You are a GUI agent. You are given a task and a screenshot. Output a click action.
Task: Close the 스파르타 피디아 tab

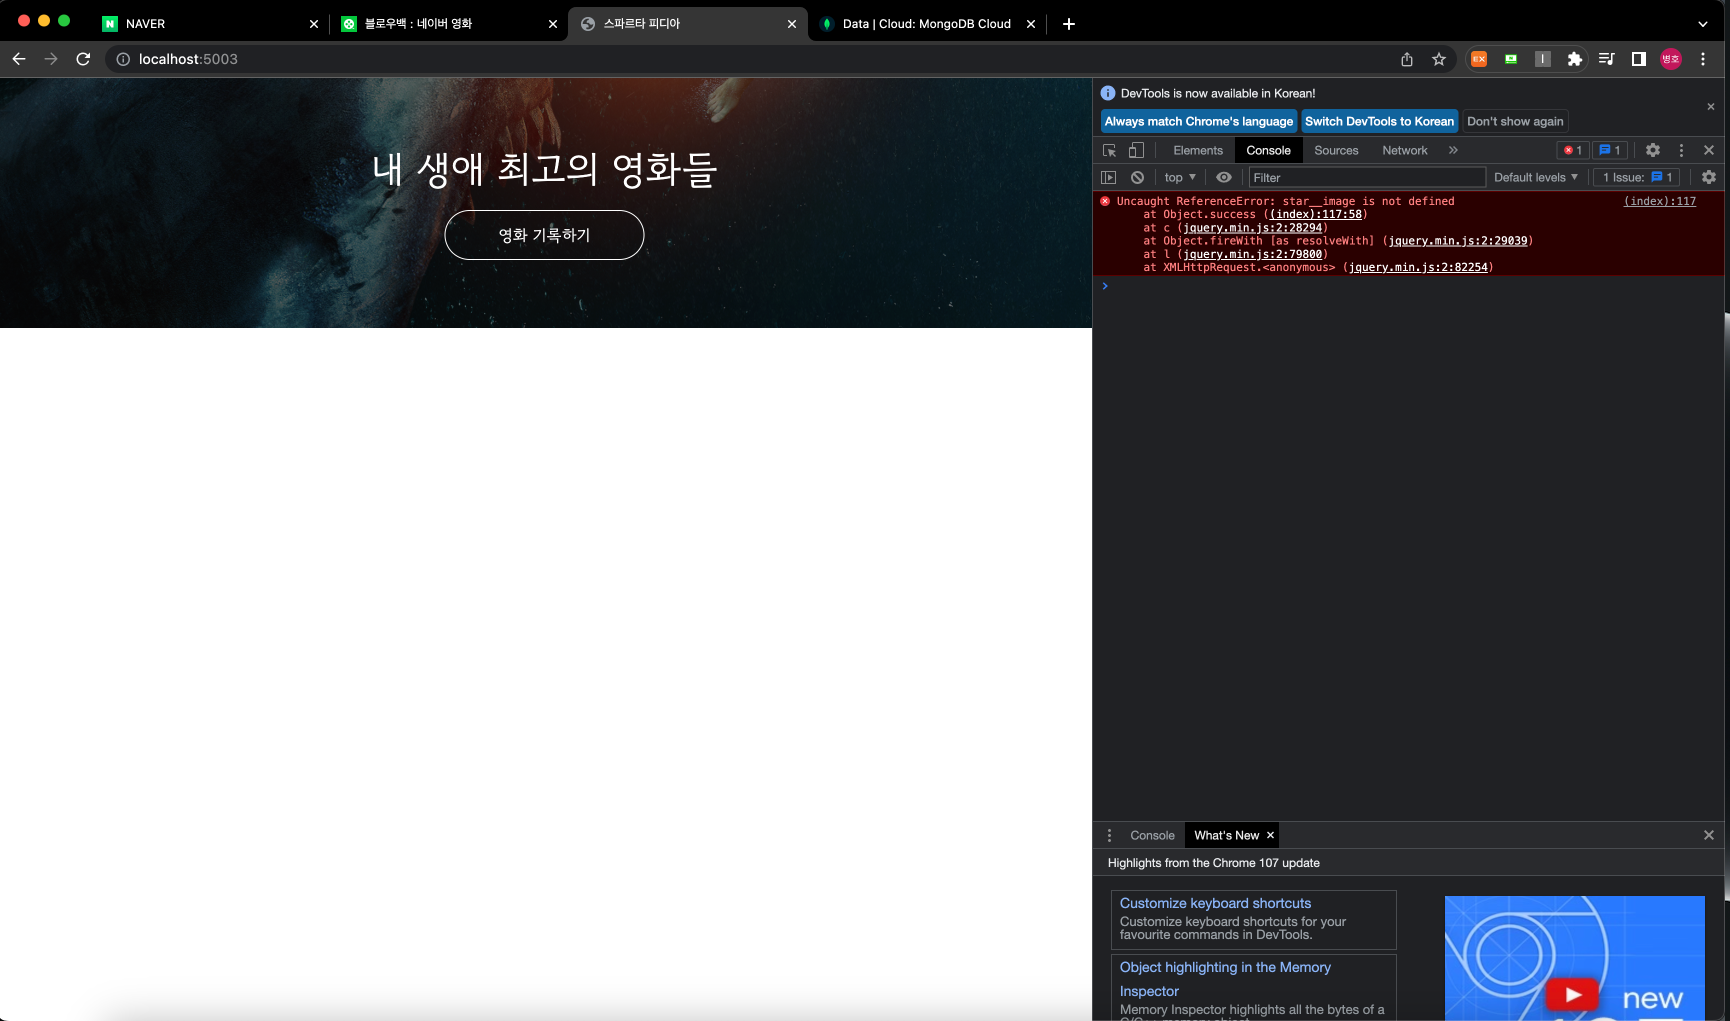coord(792,24)
